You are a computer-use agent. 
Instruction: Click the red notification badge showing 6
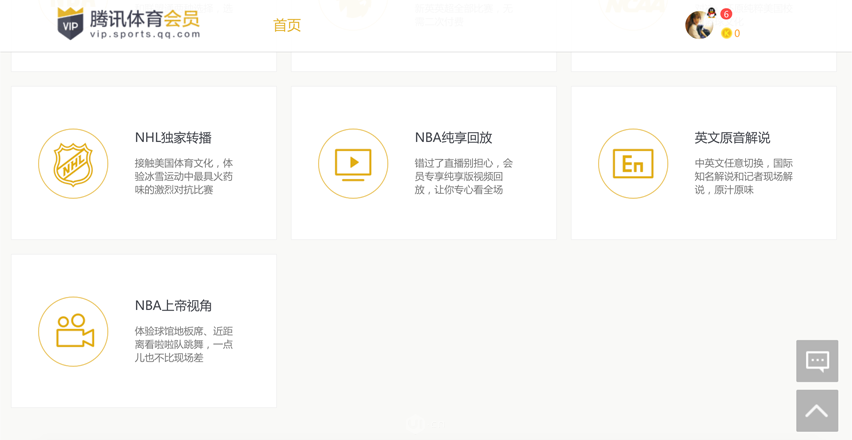coord(726,14)
